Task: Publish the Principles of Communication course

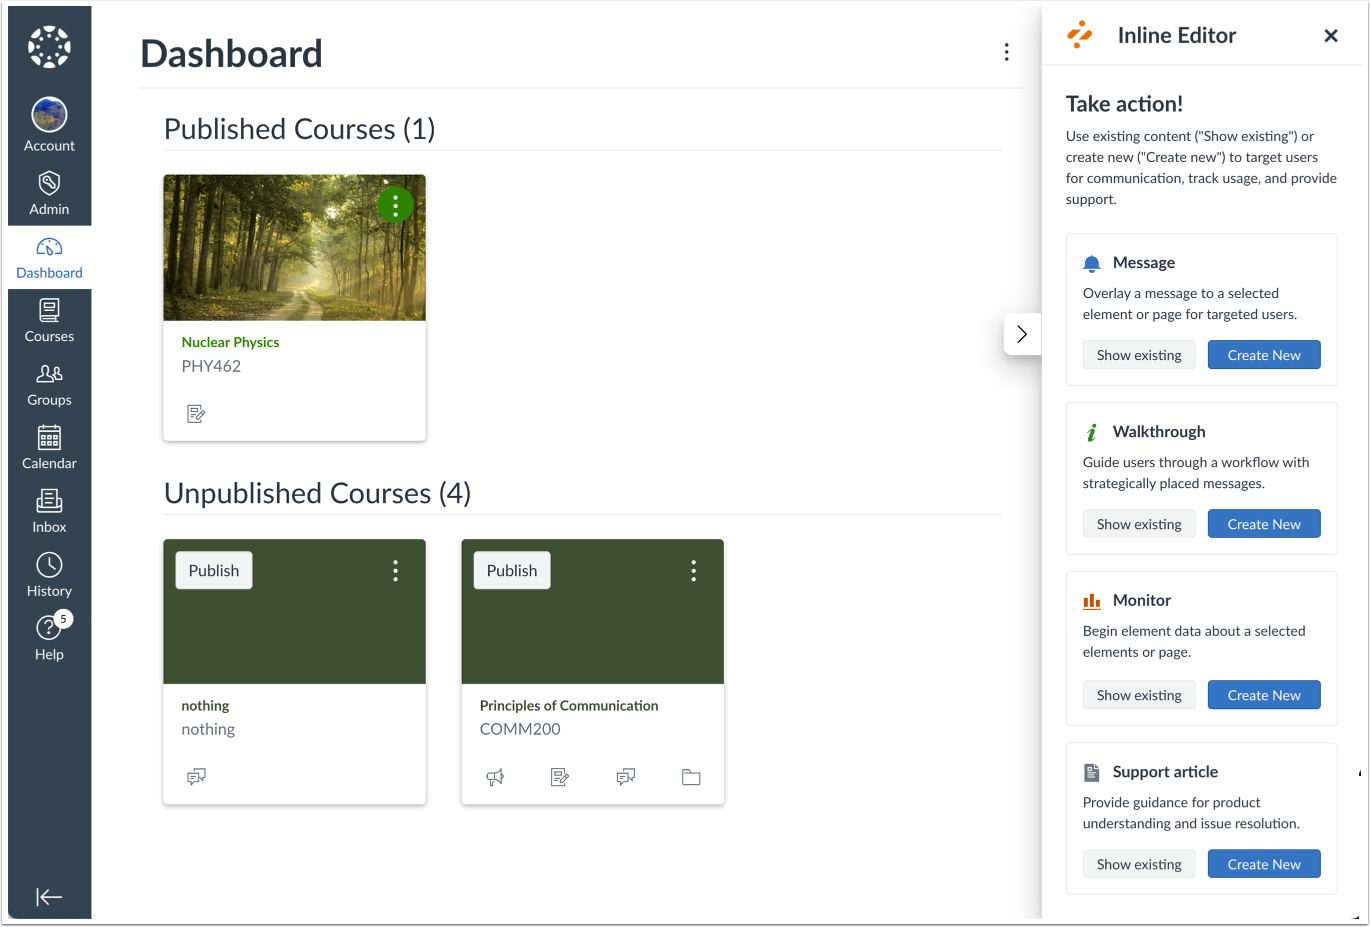Action: [511, 570]
